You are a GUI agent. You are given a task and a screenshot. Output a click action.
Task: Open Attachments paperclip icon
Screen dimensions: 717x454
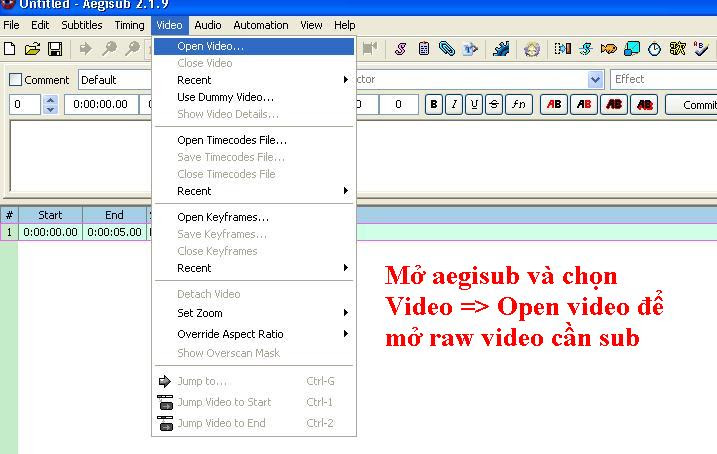(447, 48)
